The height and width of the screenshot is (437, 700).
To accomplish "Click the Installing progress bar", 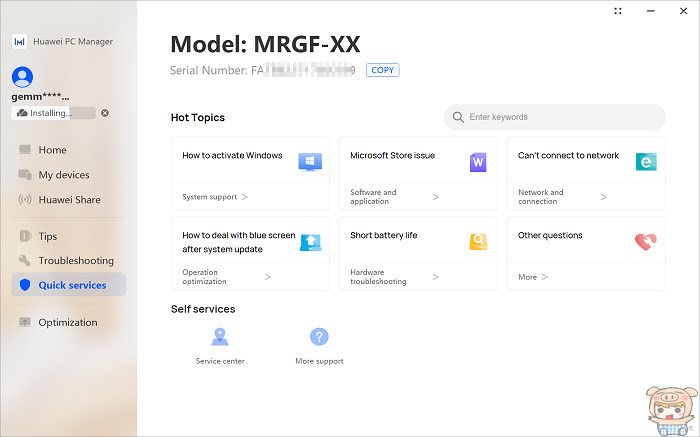I will pos(54,113).
